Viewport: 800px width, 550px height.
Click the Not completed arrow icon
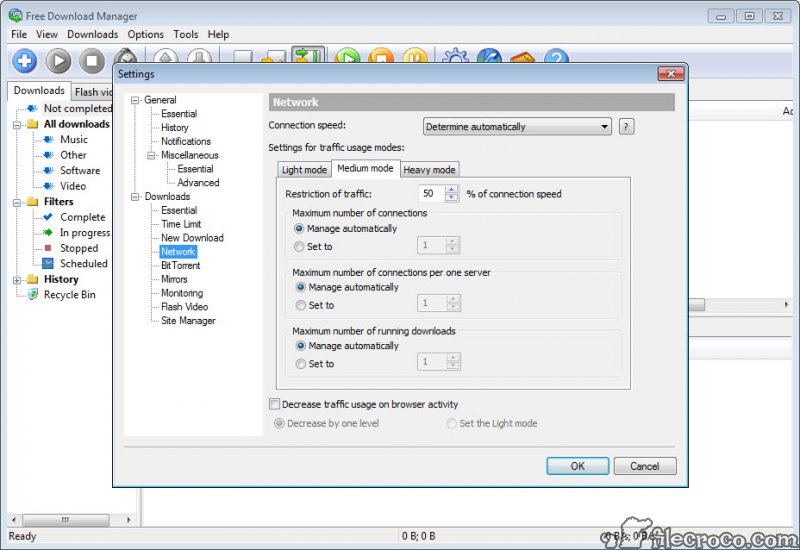click(x=32, y=108)
